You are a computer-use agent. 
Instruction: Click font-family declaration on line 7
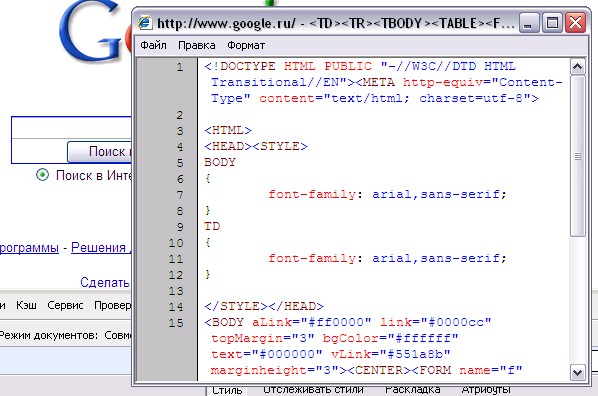click(387, 195)
